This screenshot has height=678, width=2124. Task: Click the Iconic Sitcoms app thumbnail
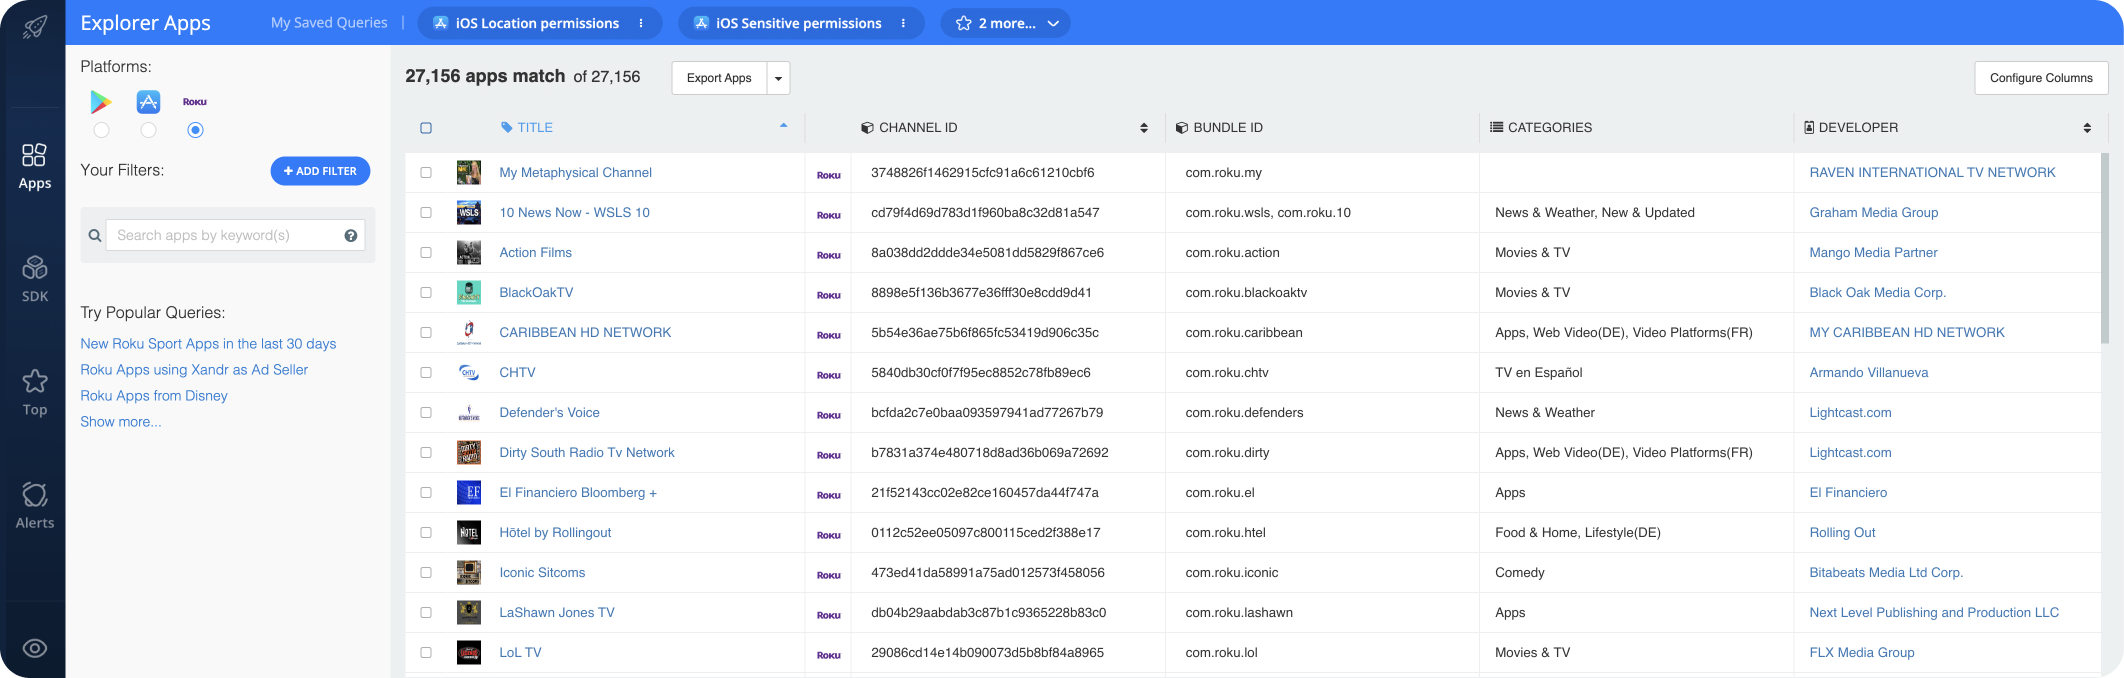pyautogui.click(x=469, y=572)
